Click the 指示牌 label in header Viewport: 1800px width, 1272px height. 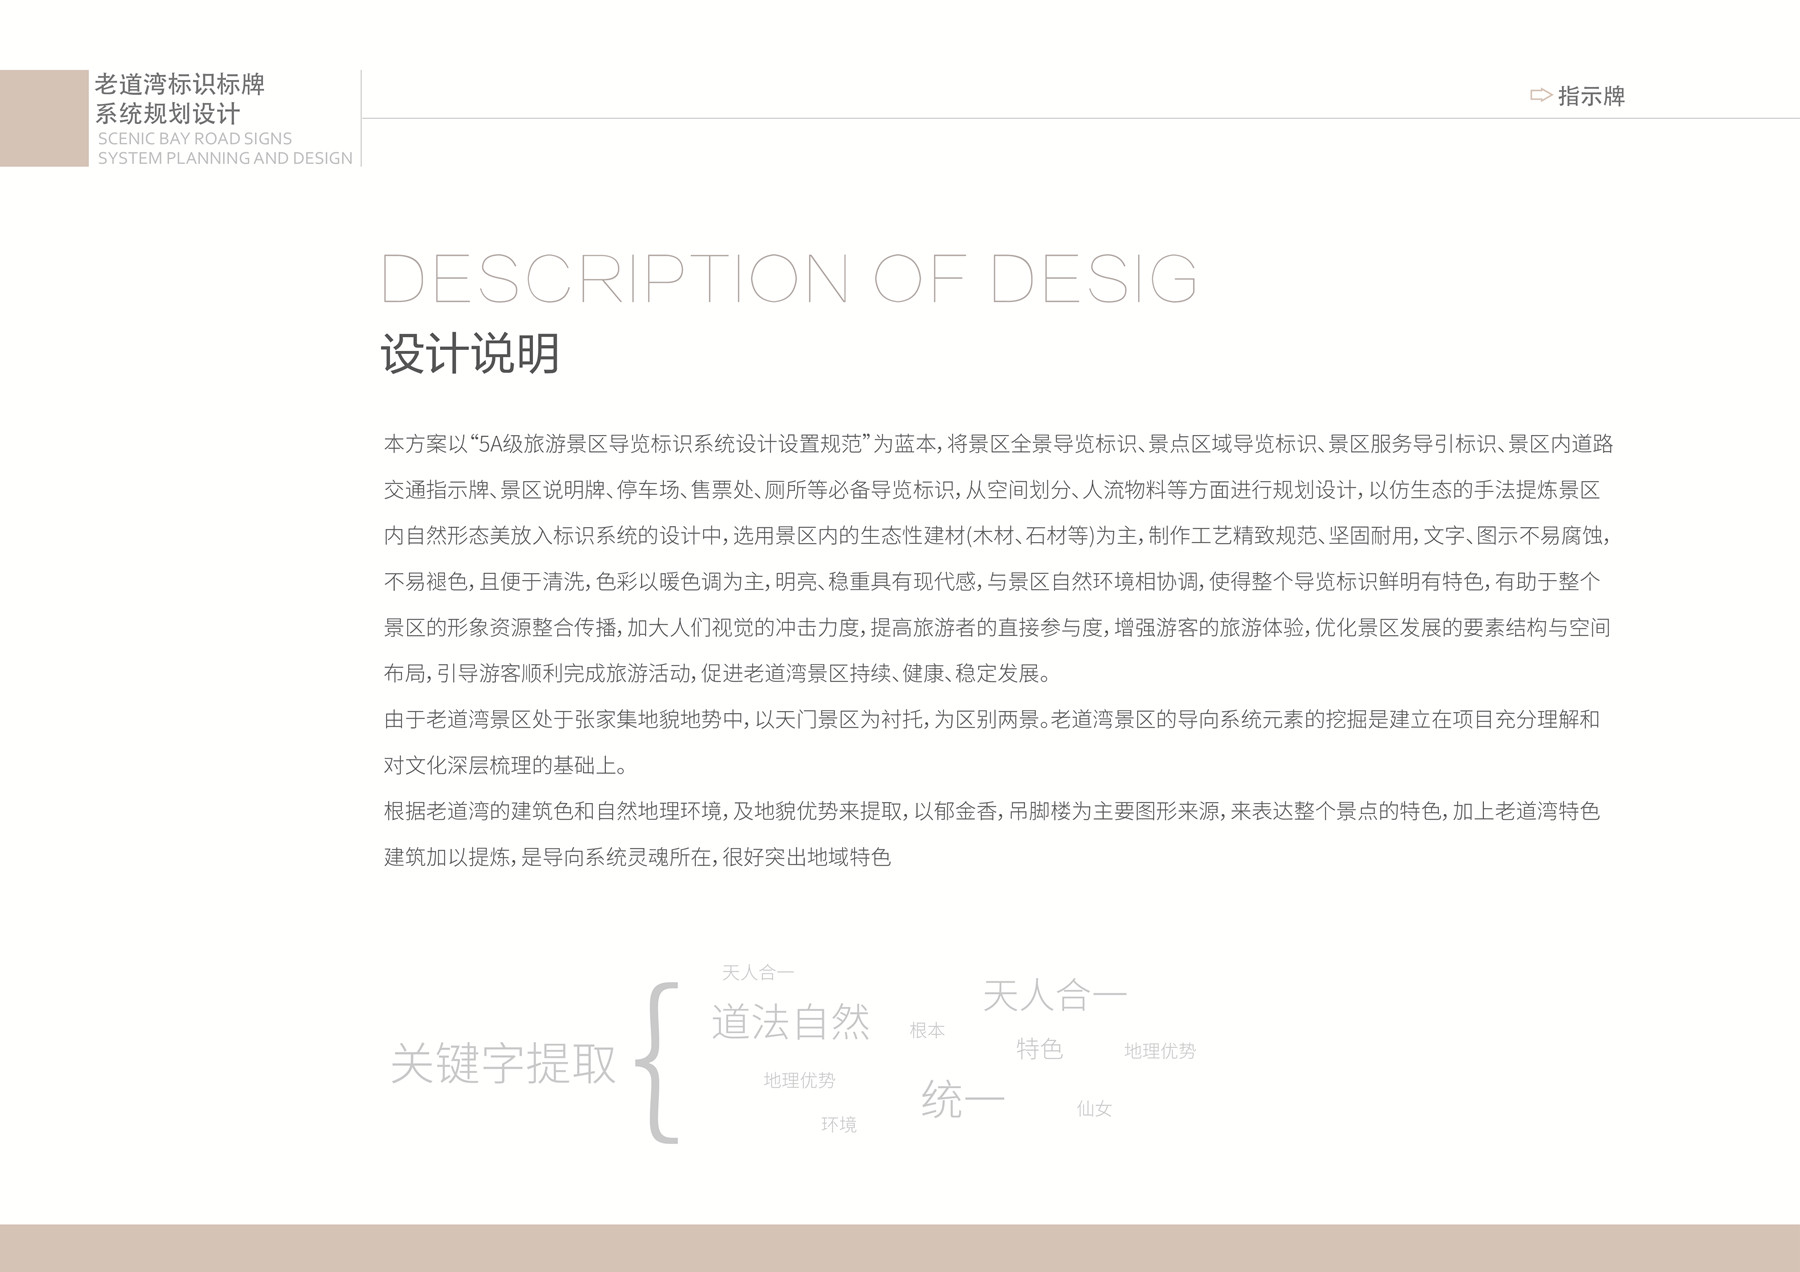click(x=1592, y=96)
